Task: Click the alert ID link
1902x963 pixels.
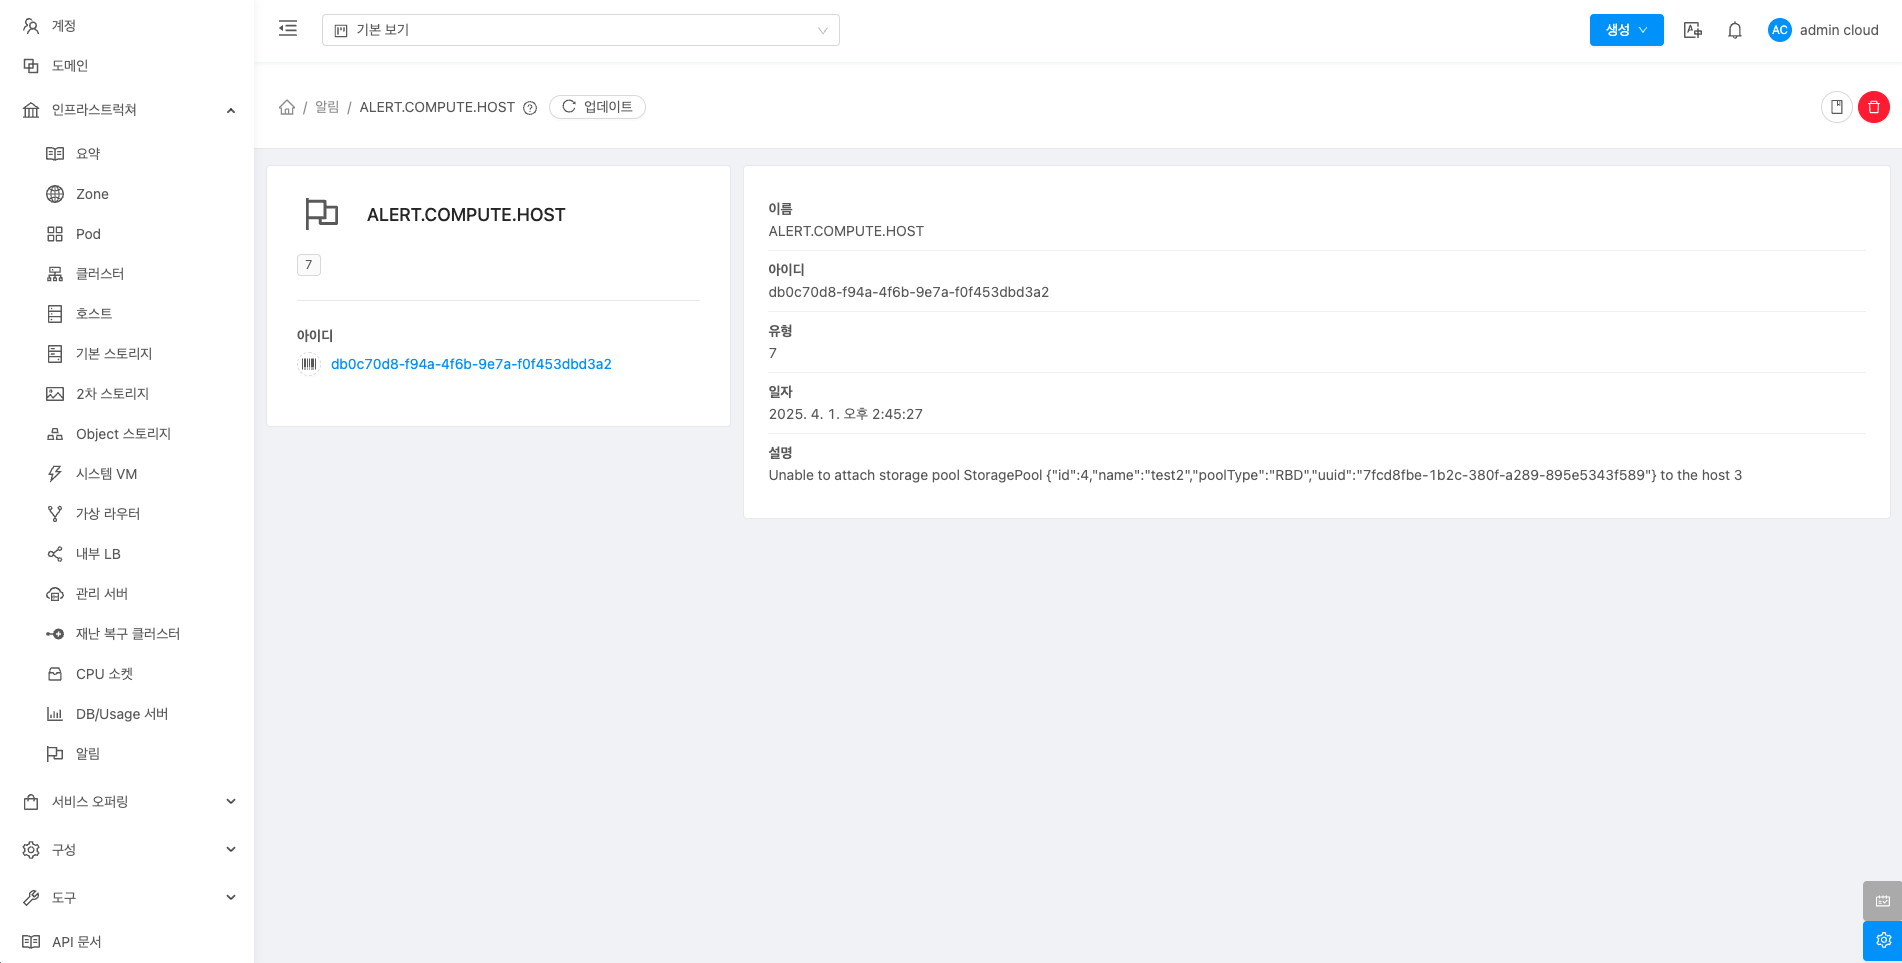Action: (x=471, y=364)
